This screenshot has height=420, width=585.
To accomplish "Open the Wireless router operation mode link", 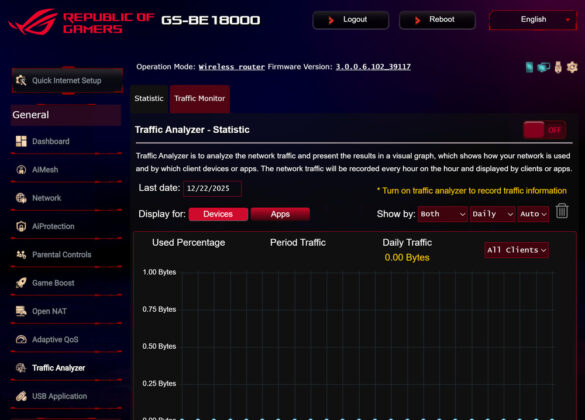I will (232, 67).
